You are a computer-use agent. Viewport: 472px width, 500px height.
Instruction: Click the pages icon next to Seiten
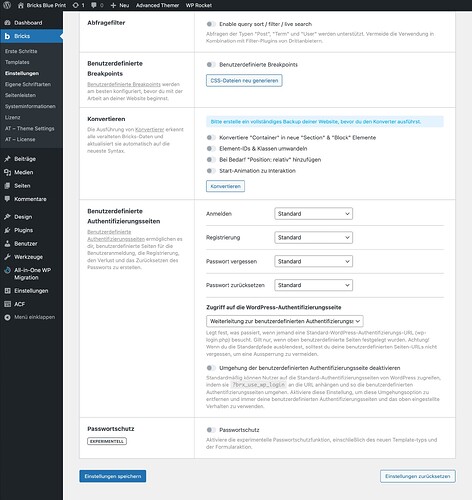click(x=7, y=186)
